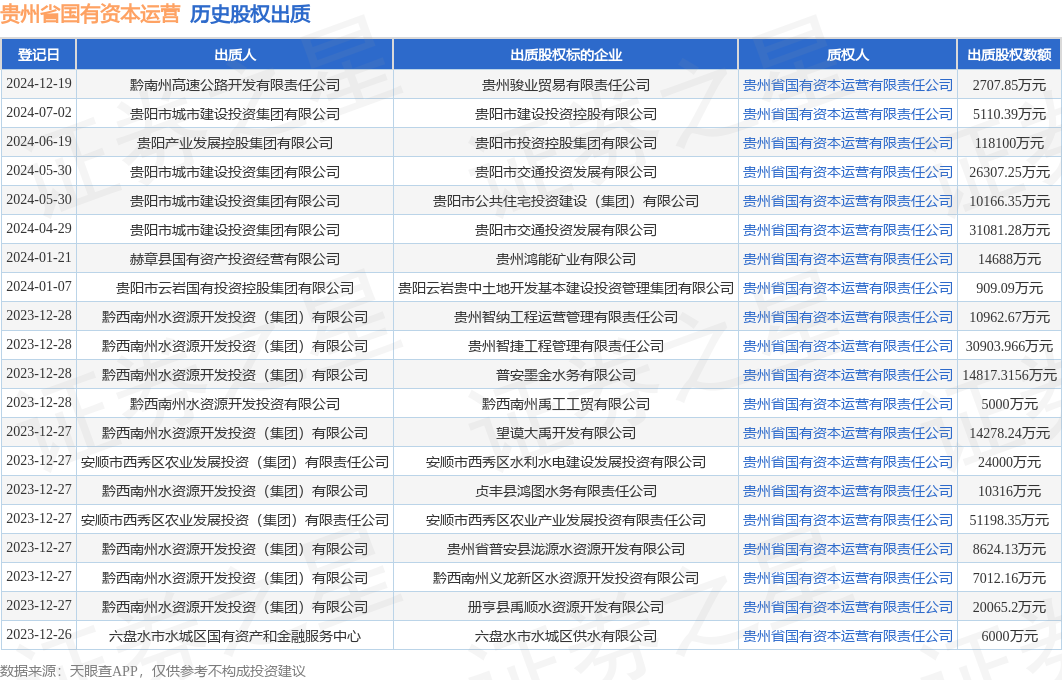Click 贵阳云岩贵中土地开发基本建设投资管理集团有限公司
The height and width of the screenshot is (680, 1062).
(566, 289)
